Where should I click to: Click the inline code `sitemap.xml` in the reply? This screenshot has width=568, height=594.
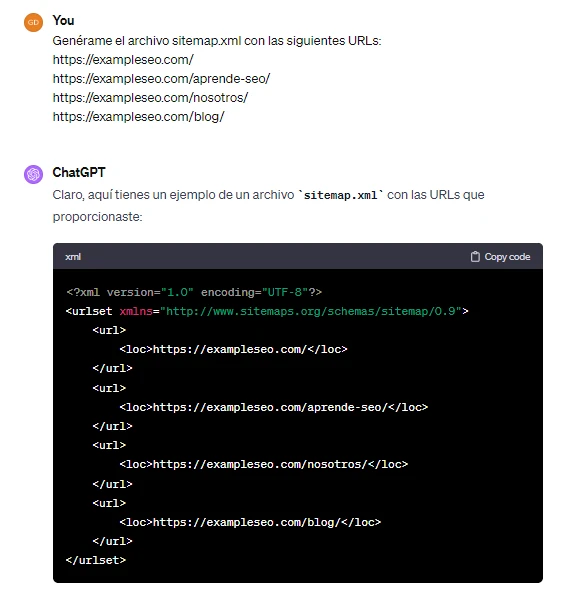coord(341,195)
